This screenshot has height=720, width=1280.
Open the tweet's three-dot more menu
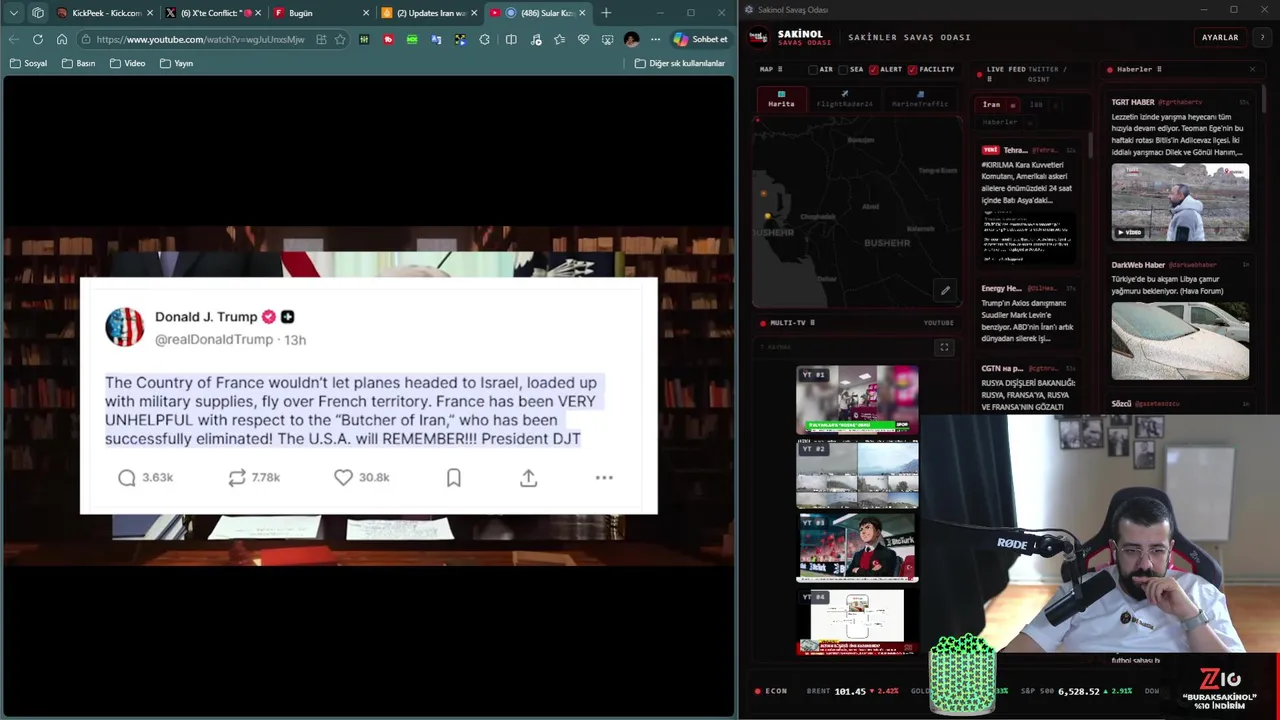click(x=604, y=478)
